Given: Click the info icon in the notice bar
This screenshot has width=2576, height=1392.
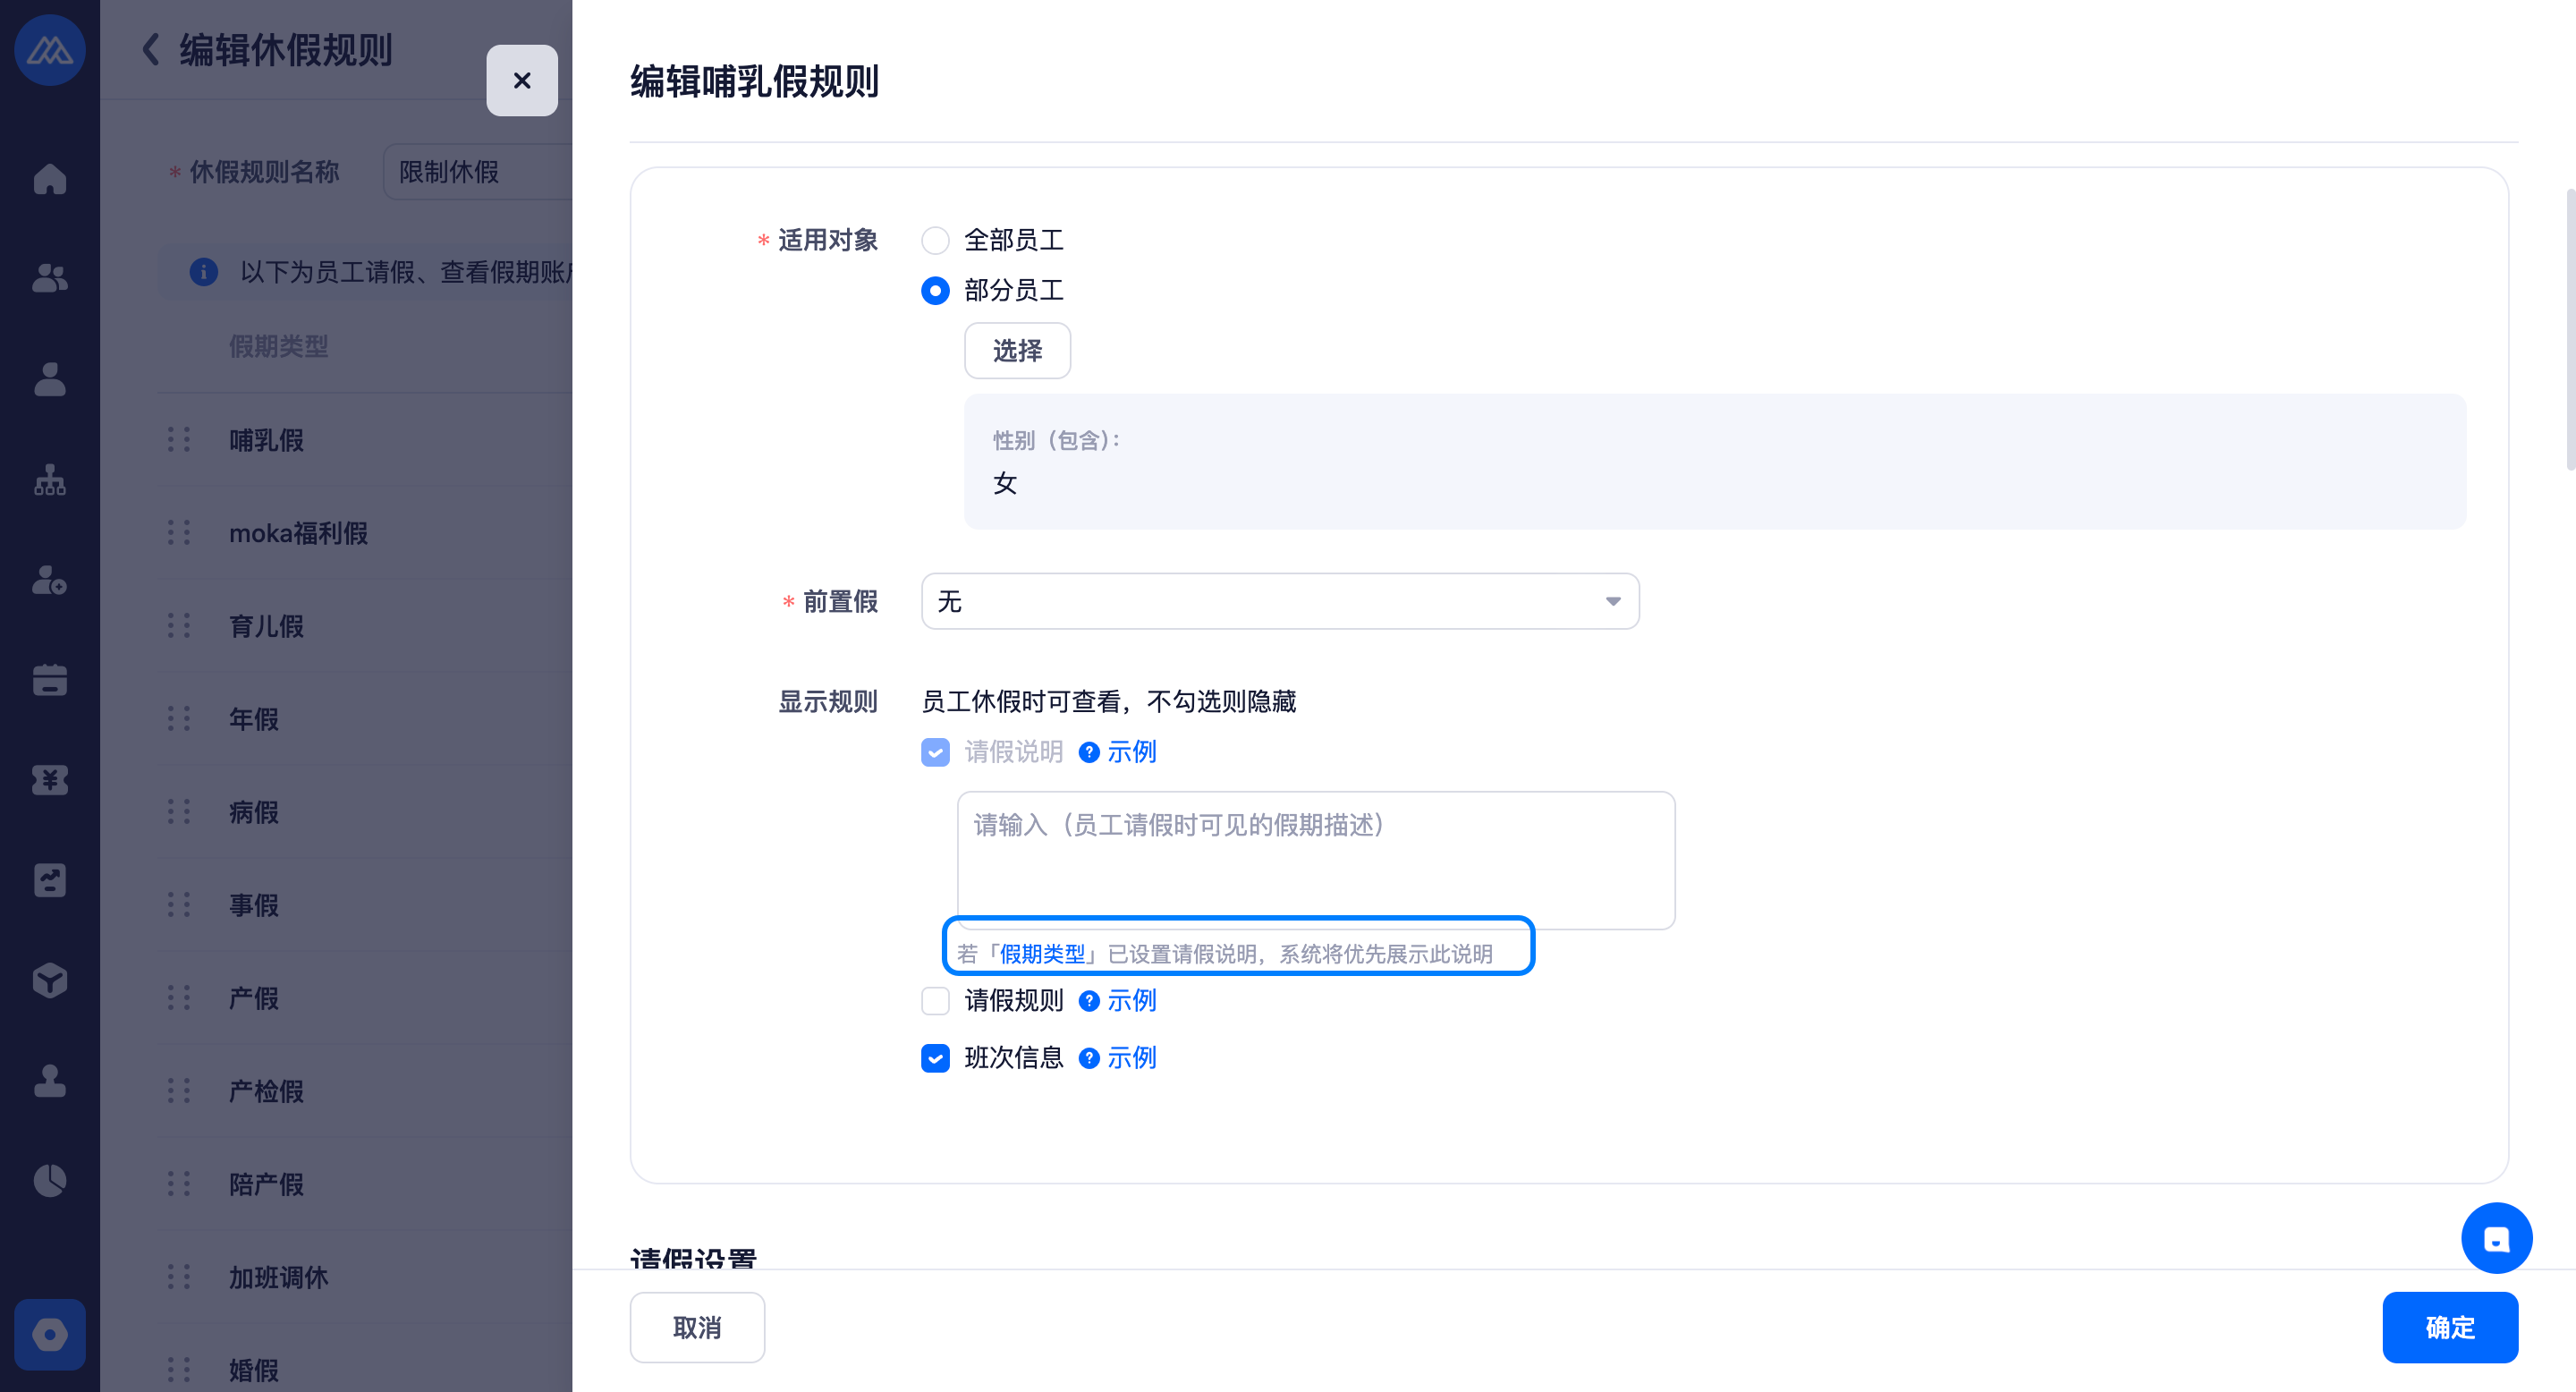Looking at the screenshot, I should pos(204,272).
